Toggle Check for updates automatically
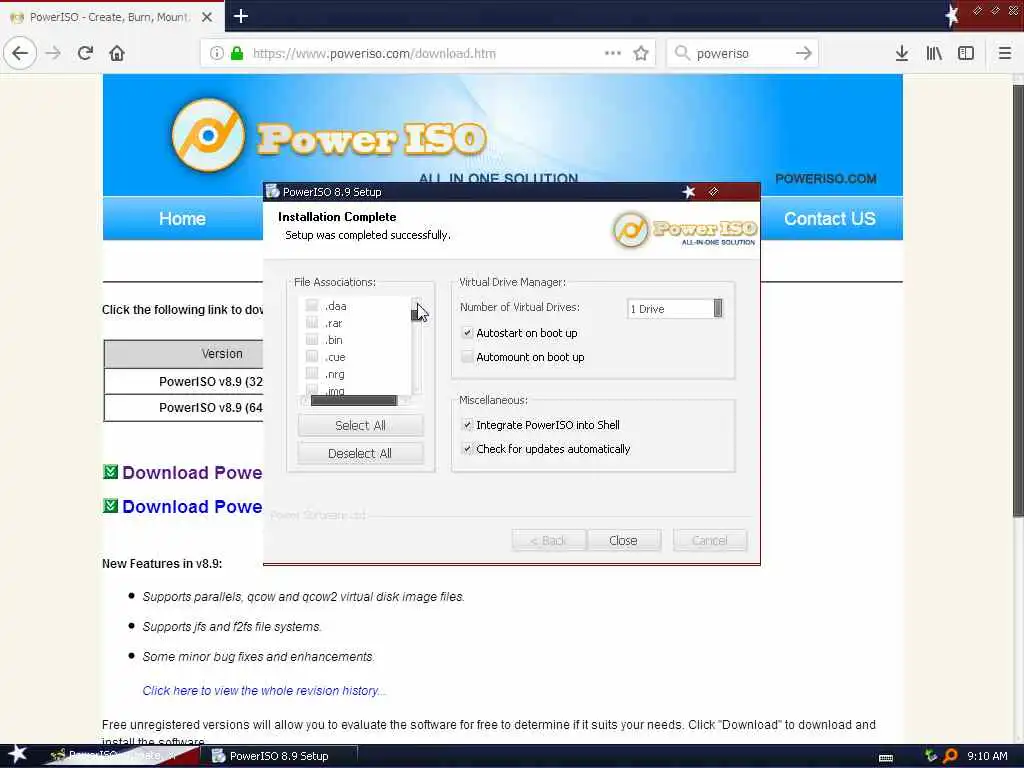The height and width of the screenshot is (768, 1024). click(x=467, y=449)
